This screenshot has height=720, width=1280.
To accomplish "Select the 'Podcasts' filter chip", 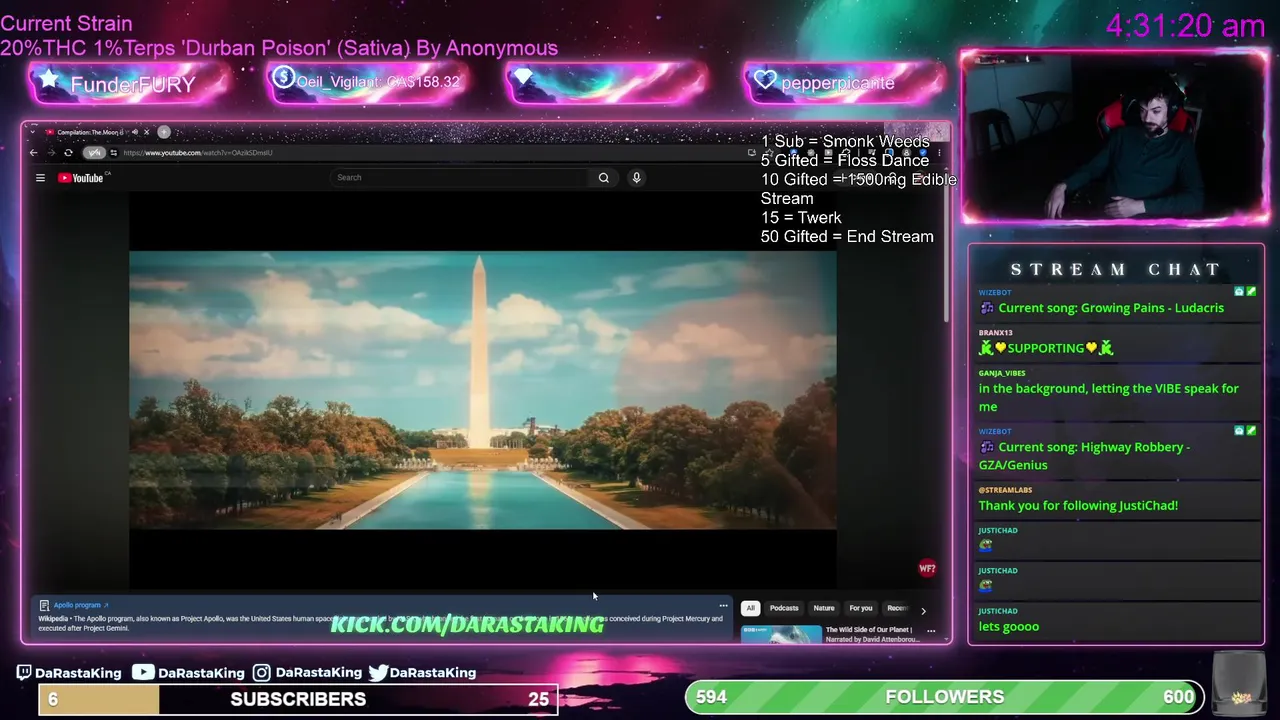I will tap(784, 608).
